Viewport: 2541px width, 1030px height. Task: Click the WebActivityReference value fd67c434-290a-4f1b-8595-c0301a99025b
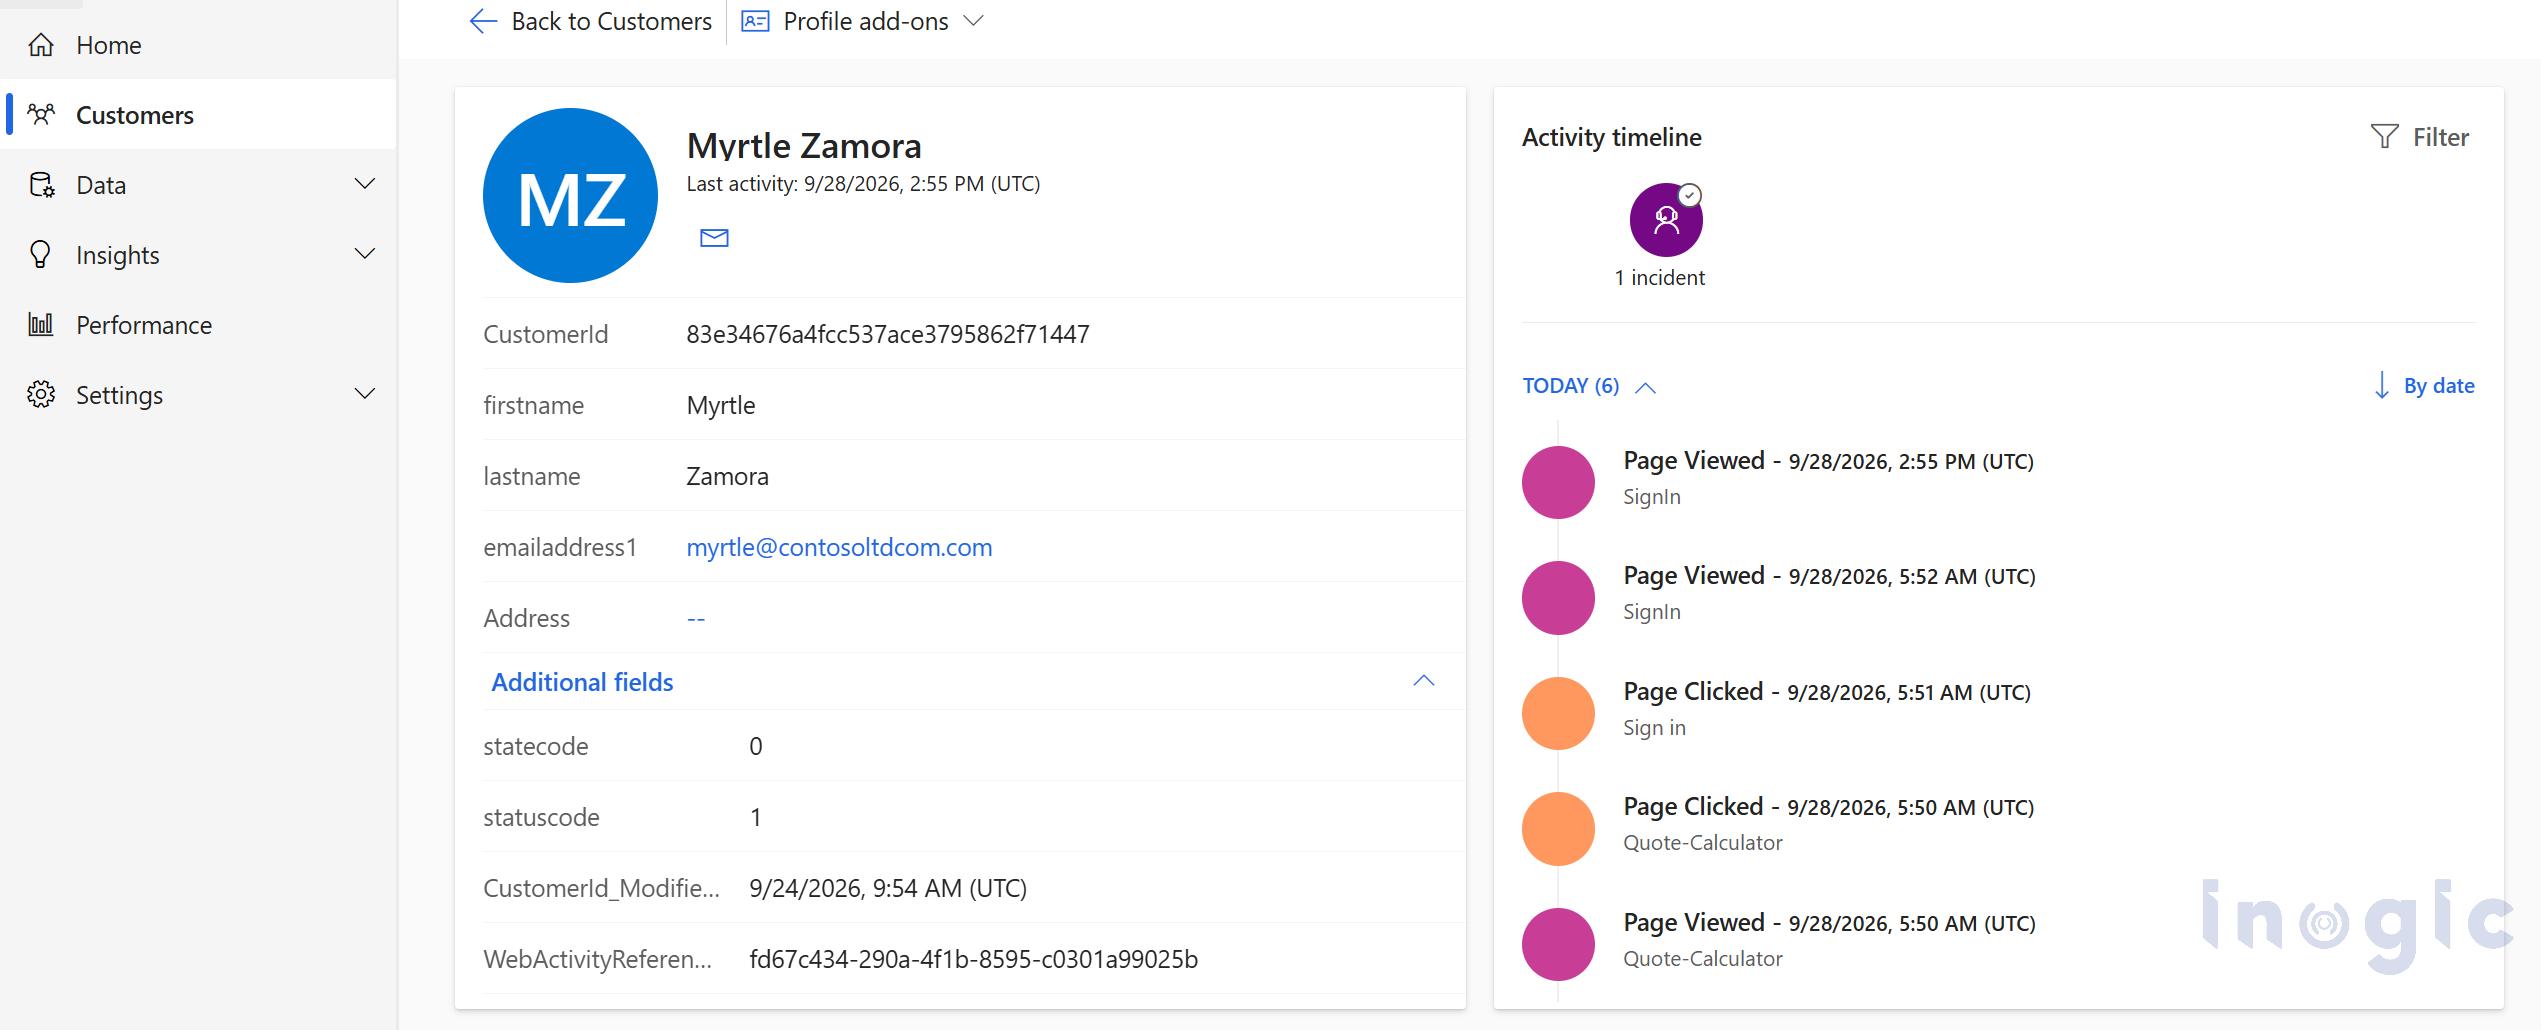point(973,959)
